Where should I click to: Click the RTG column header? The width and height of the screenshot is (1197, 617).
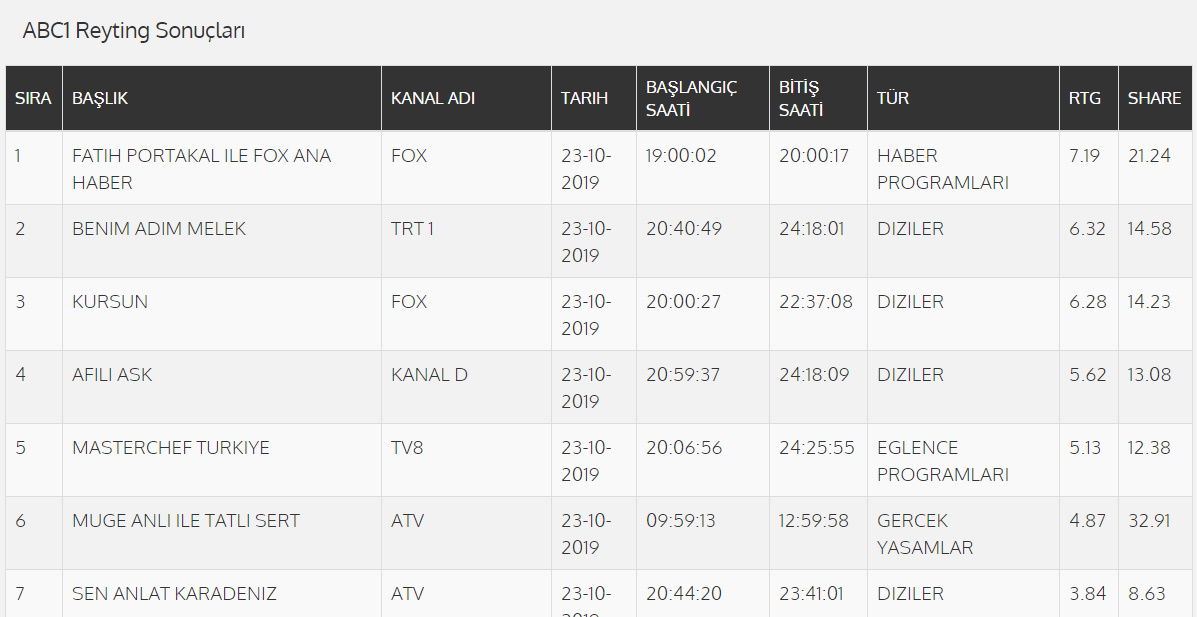point(1085,98)
